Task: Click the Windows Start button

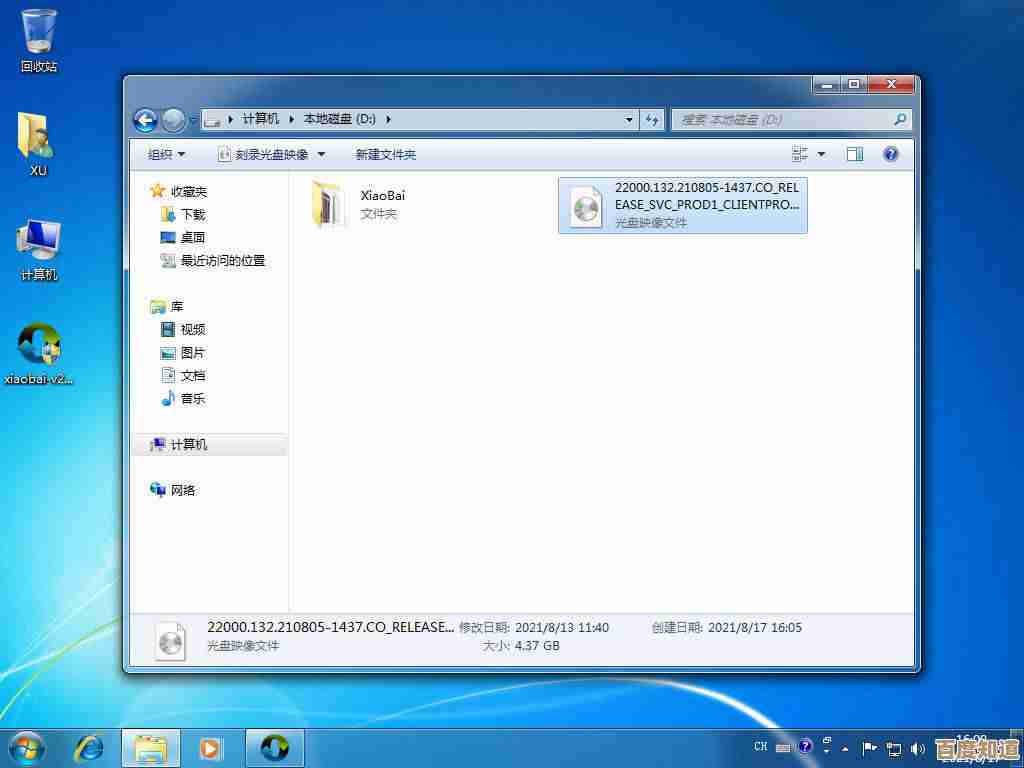Action: coord(27,747)
